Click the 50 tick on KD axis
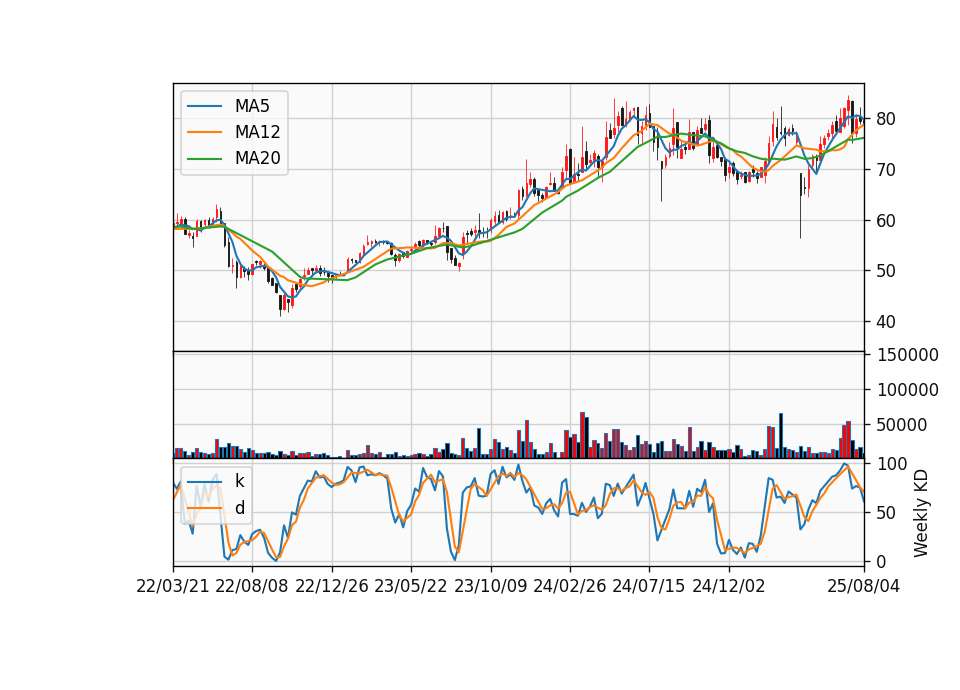The width and height of the screenshot is (960, 690). tap(886, 513)
